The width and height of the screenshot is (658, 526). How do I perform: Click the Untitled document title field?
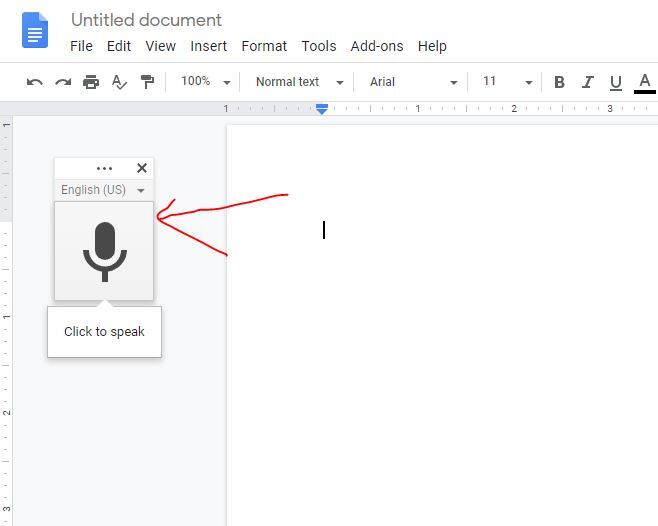coord(147,20)
